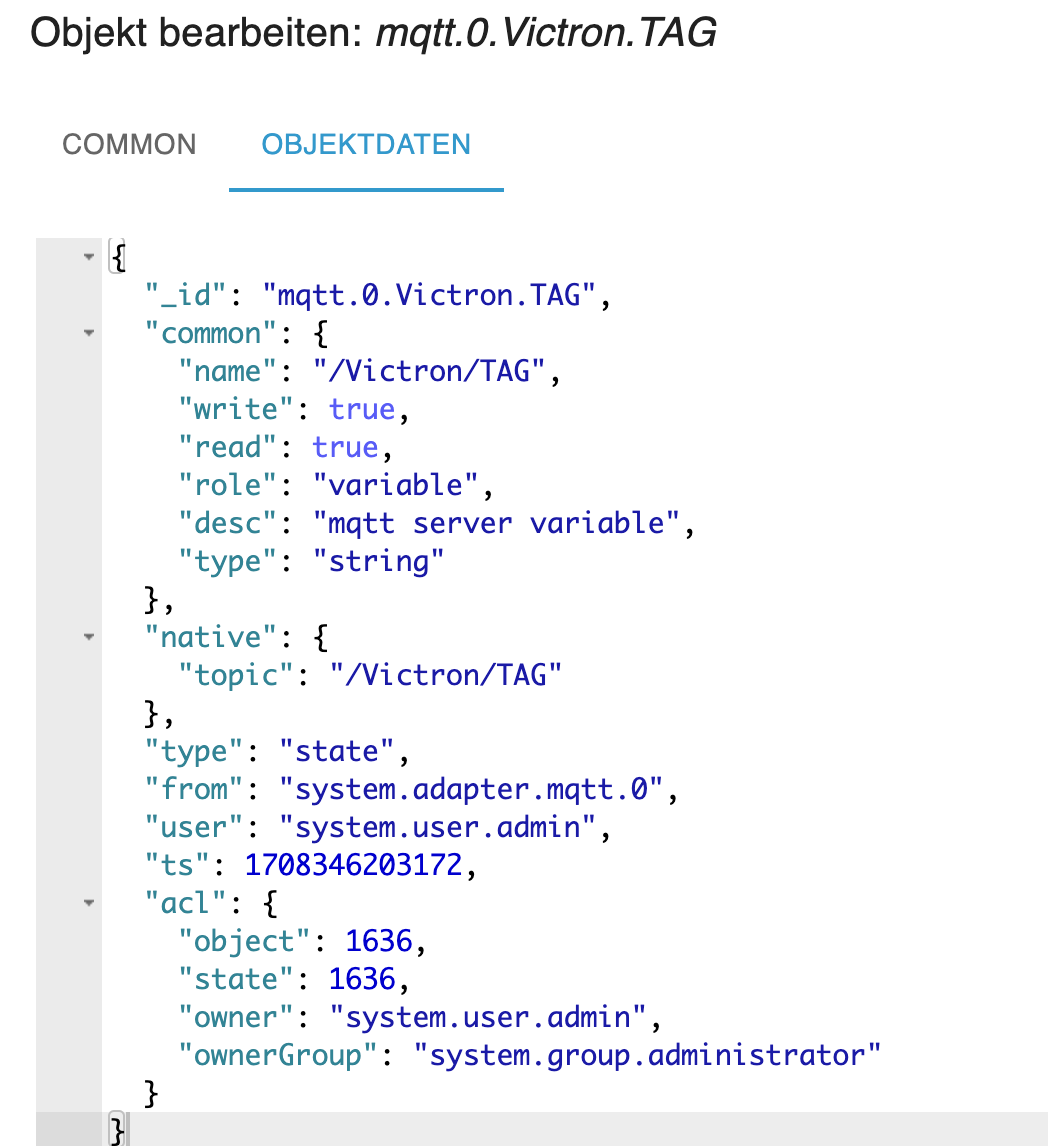Click the "state" type value
The width and height of the screenshot is (1048, 1146).
(337, 751)
